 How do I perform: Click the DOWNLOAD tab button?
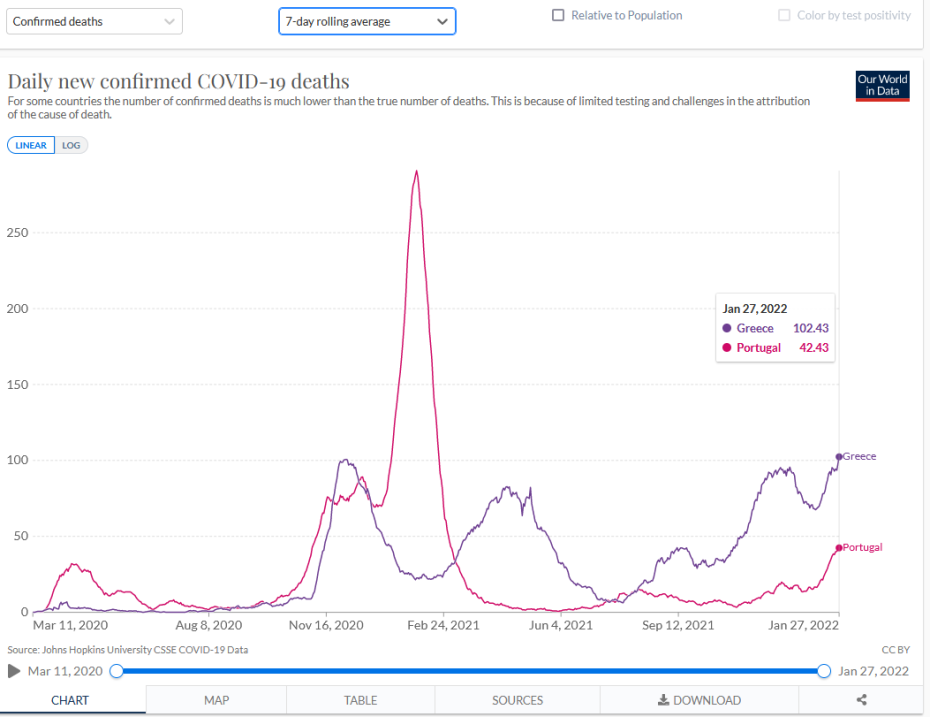point(699,700)
